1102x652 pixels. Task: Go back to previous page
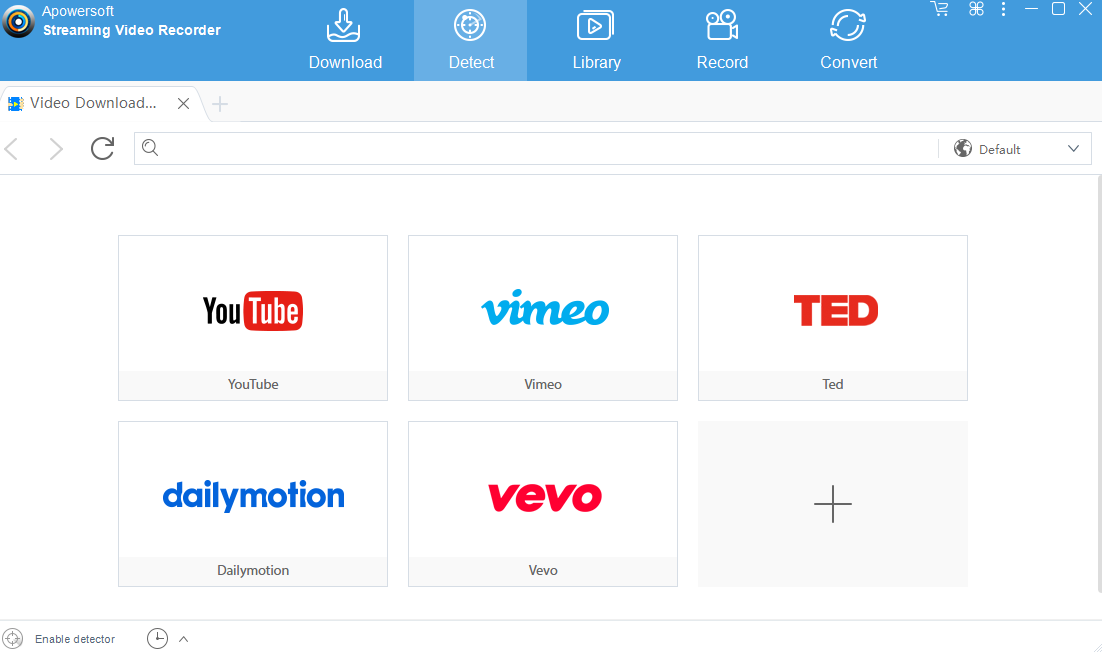point(11,149)
